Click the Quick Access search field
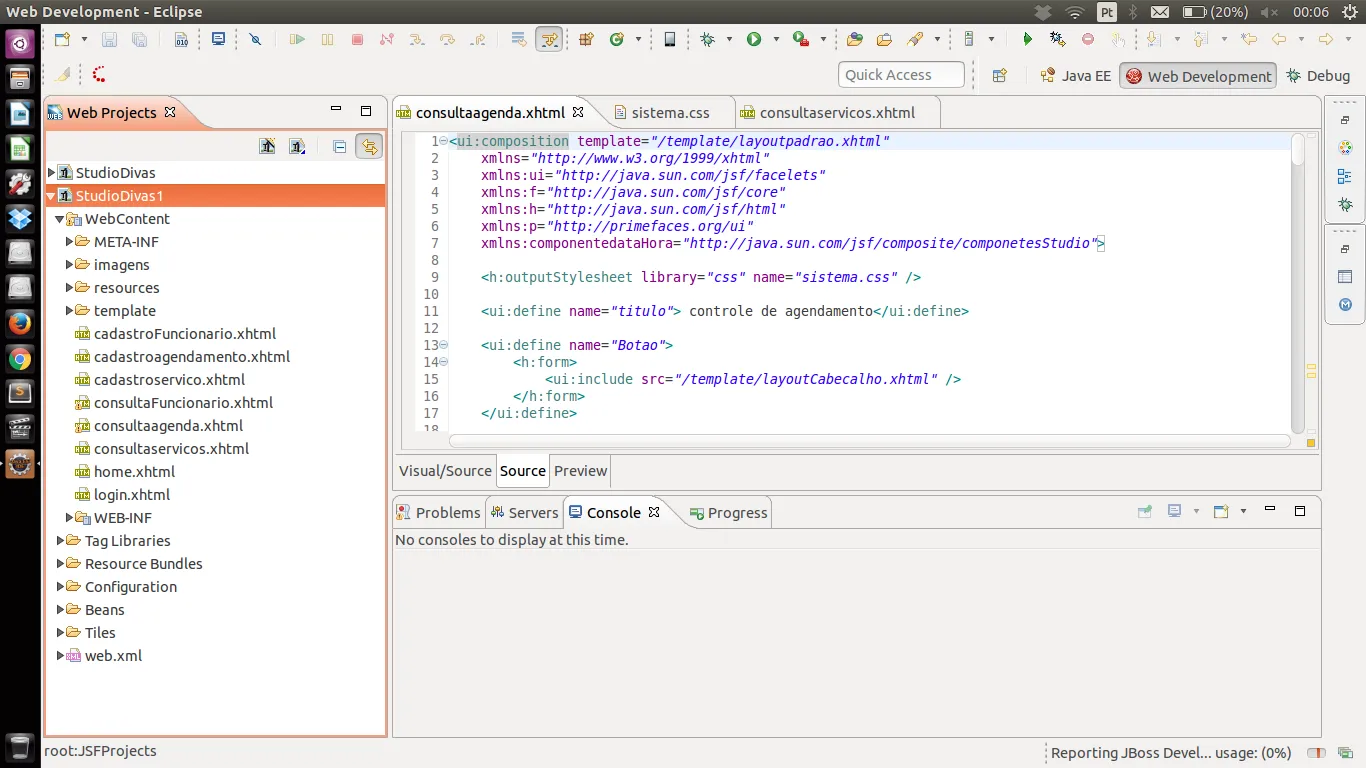1366x768 pixels. (x=900, y=75)
